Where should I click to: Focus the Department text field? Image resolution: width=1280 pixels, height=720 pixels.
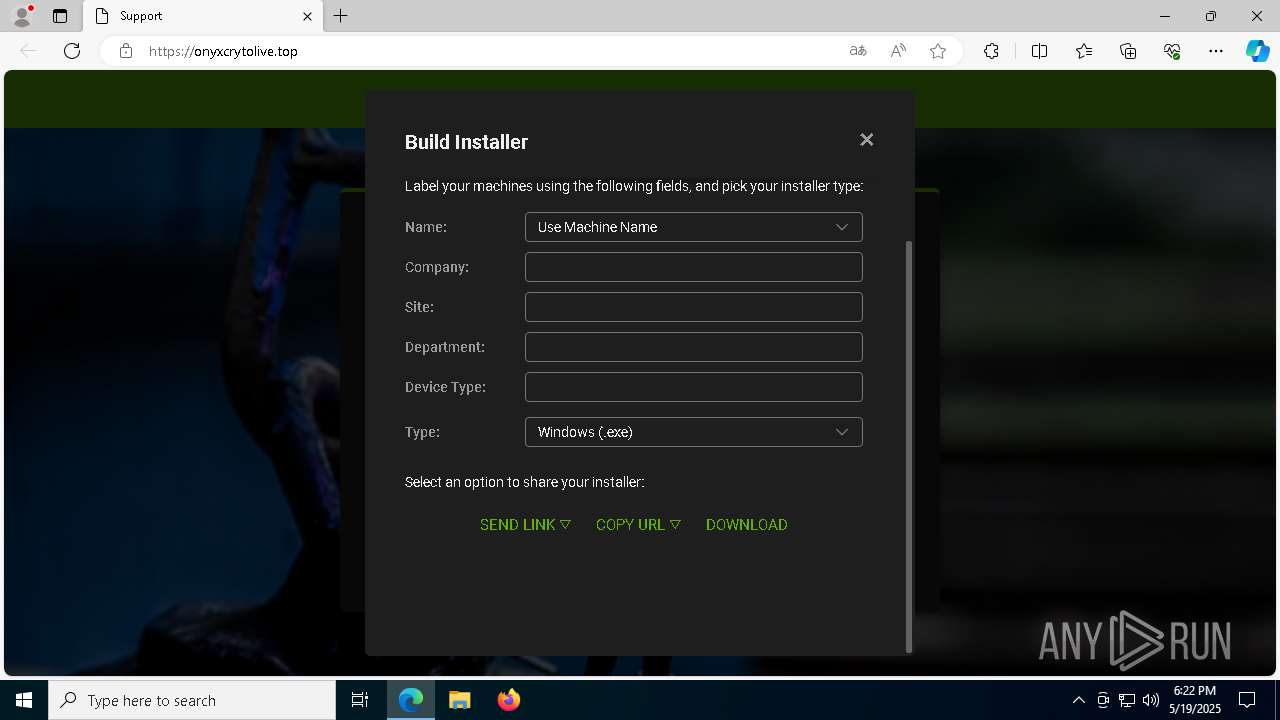(x=693, y=347)
